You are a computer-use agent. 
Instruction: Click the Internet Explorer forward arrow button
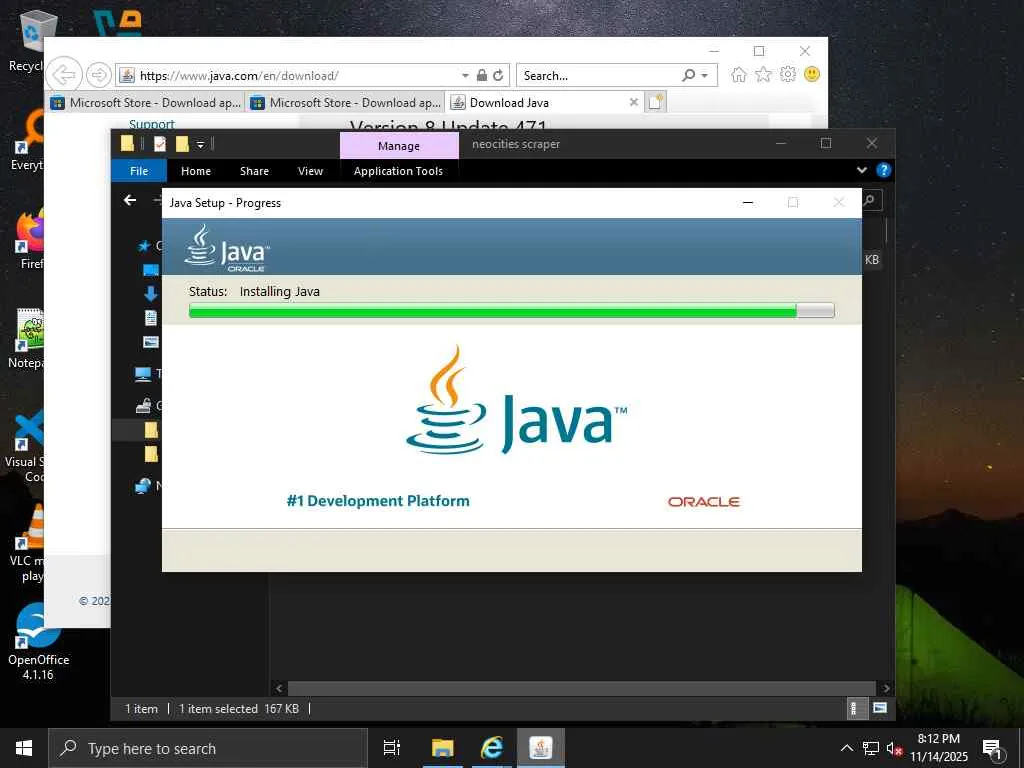coord(99,75)
